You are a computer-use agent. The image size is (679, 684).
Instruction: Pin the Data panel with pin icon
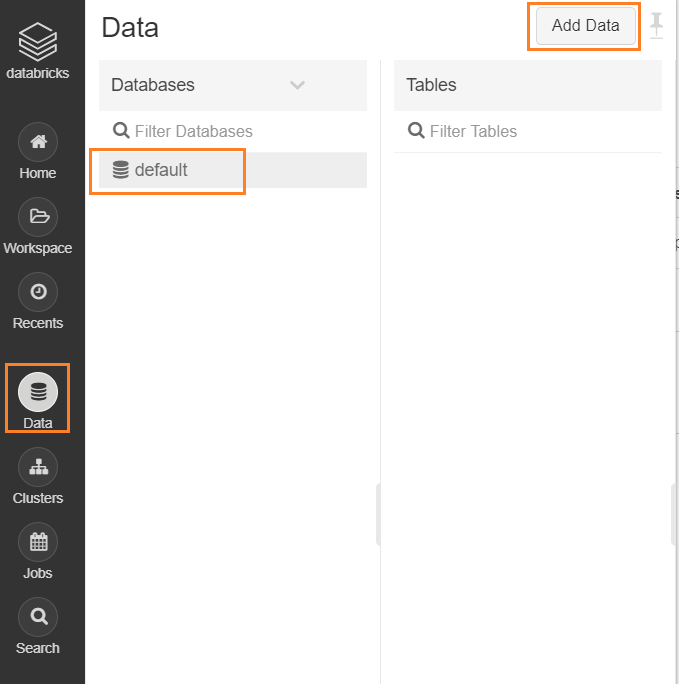[656, 26]
